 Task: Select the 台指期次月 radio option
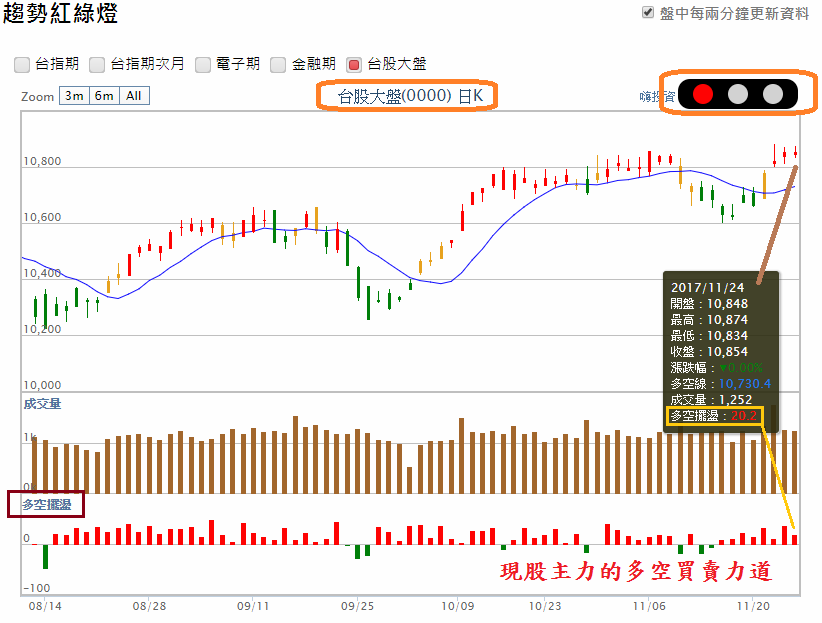97,65
